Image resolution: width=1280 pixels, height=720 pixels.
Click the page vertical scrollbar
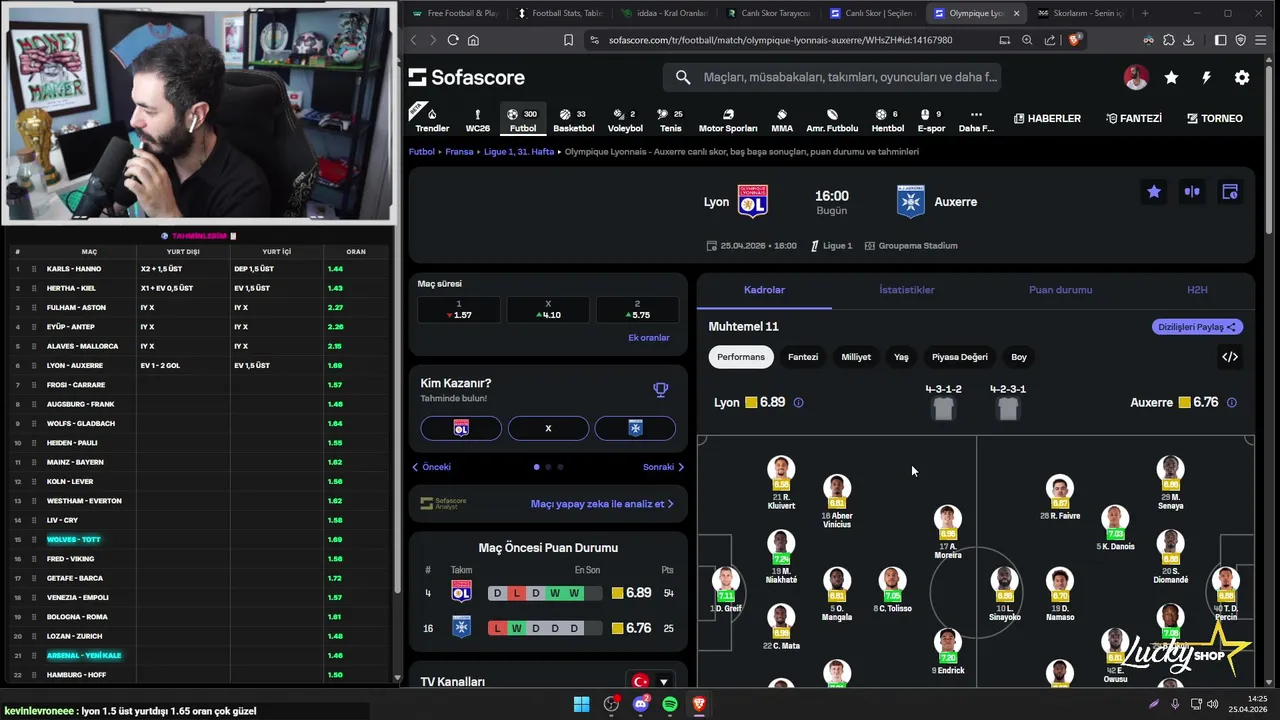tap(1270, 150)
